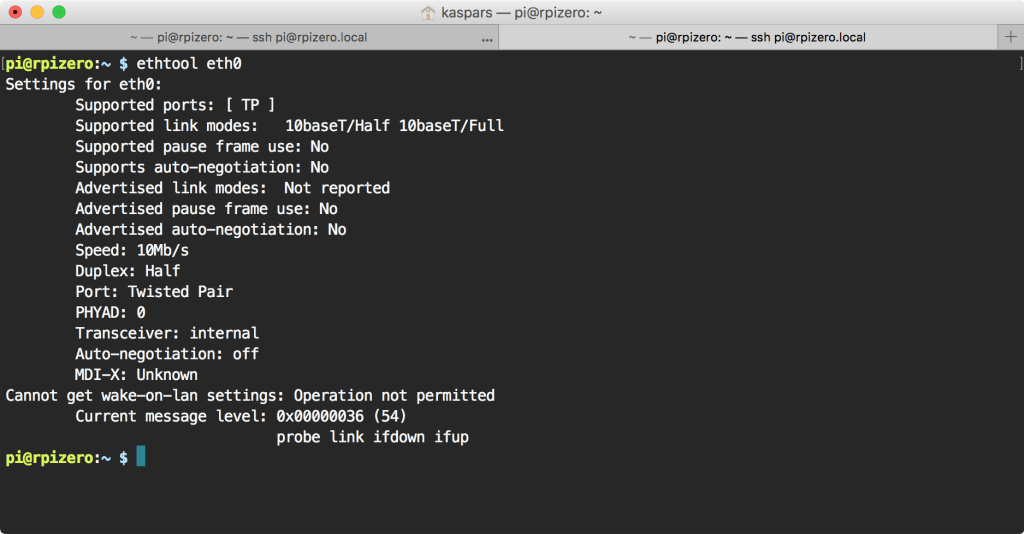Click the home folder icon in title bar
The height and width of the screenshot is (534, 1024).
428,12
